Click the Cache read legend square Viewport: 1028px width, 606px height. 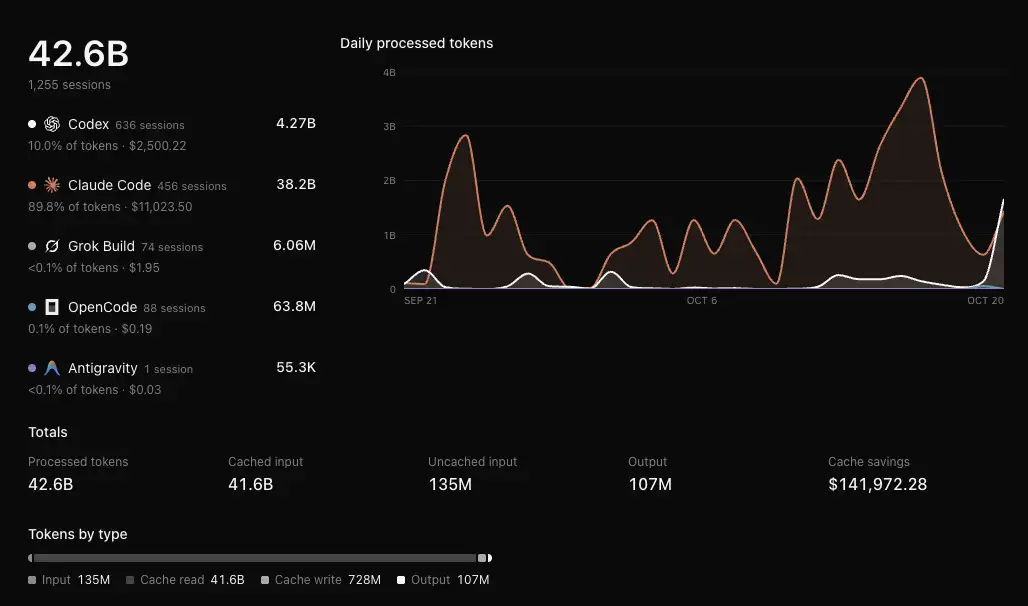(130, 580)
